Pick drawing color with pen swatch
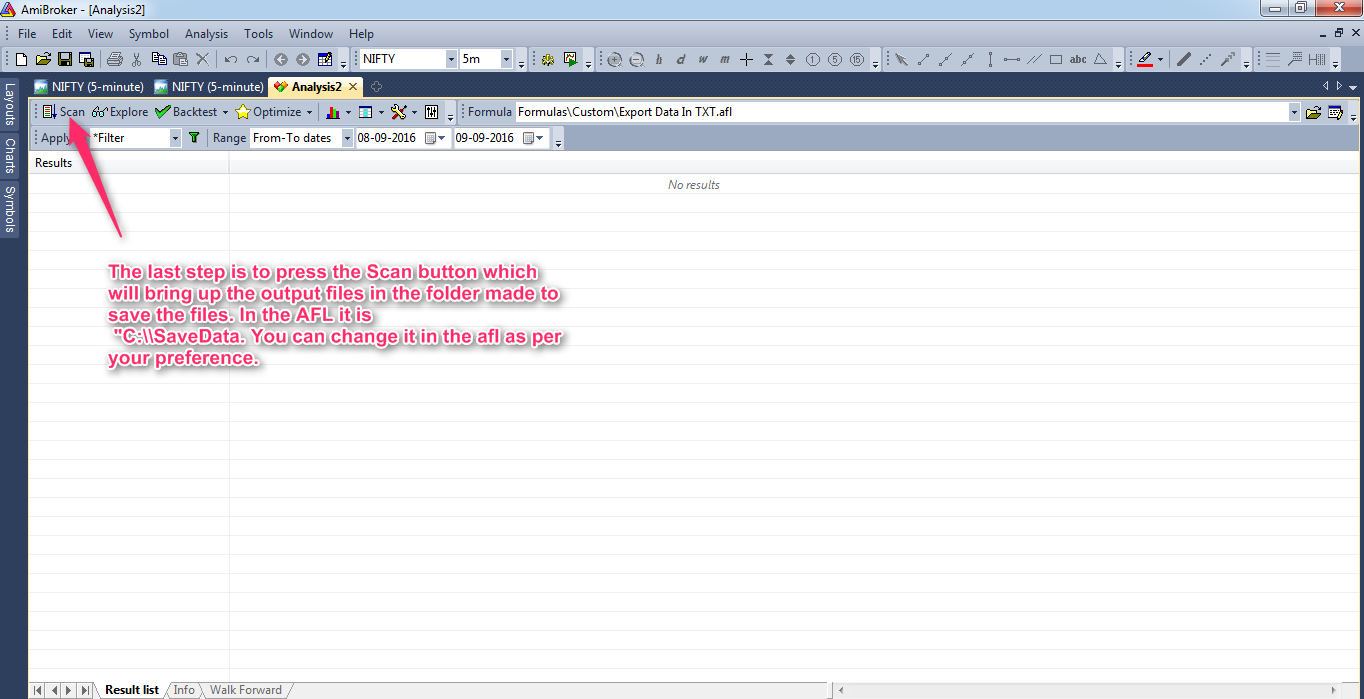Image resolution: width=1364 pixels, height=699 pixels. [x=1145, y=59]
